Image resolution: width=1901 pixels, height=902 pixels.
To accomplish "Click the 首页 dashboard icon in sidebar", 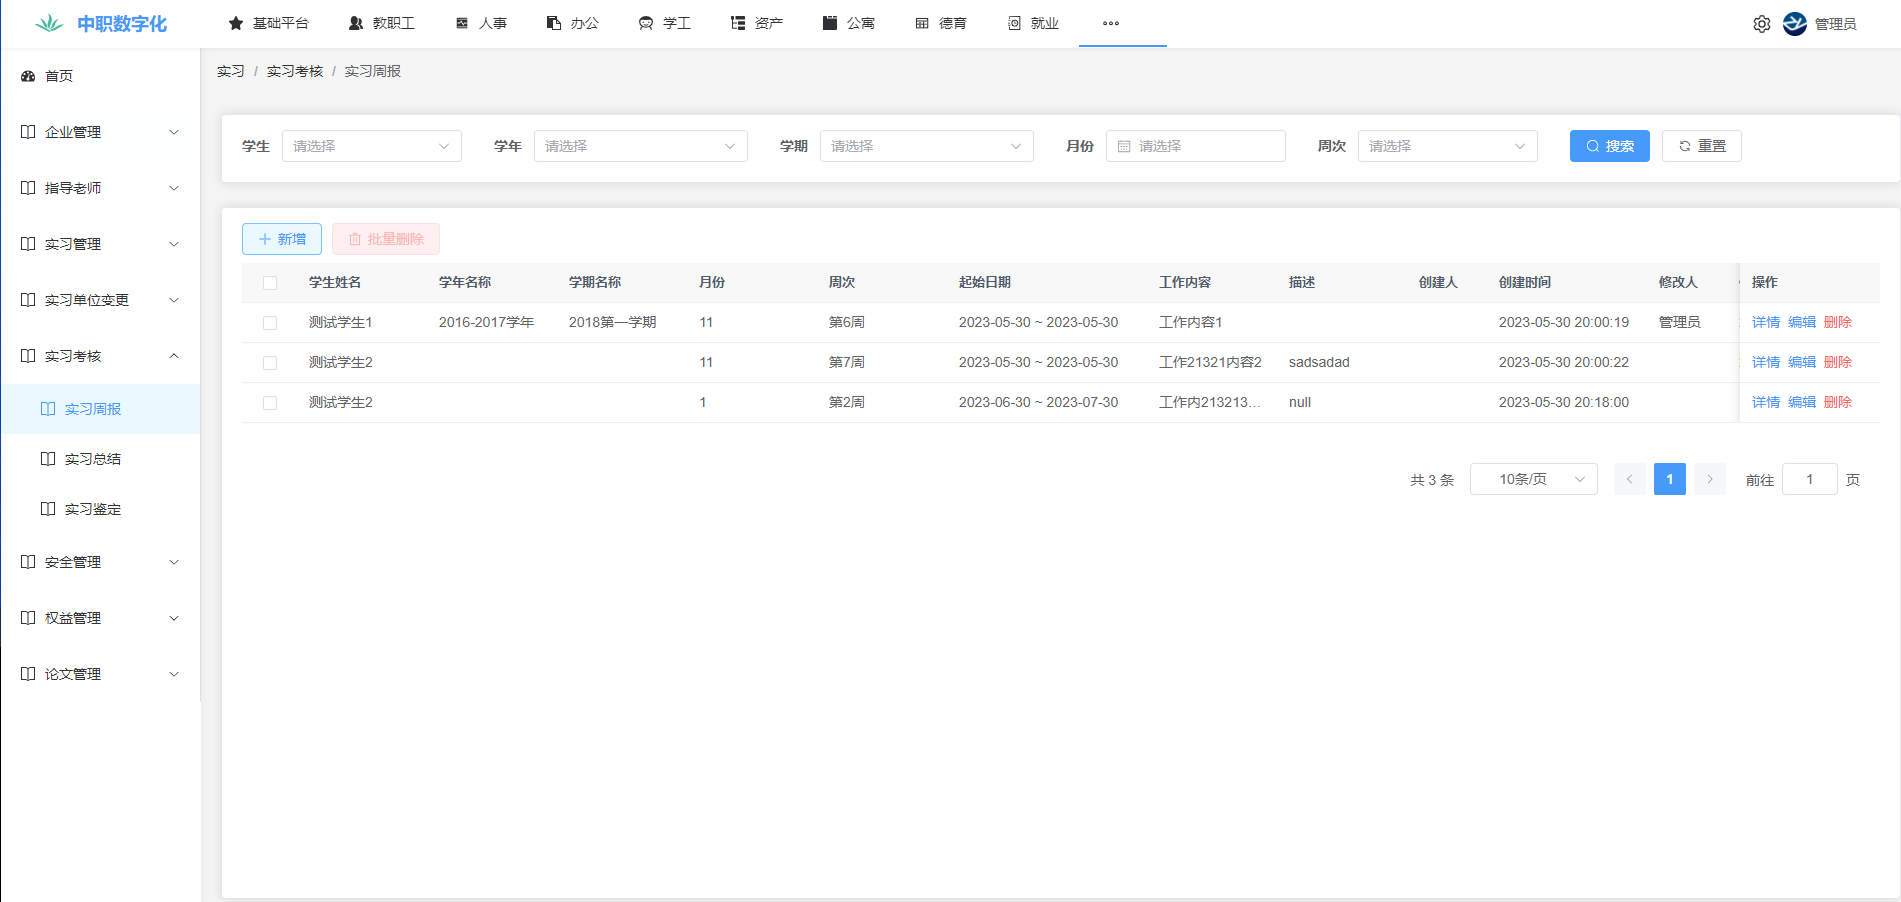I will [x=28, y=76].
